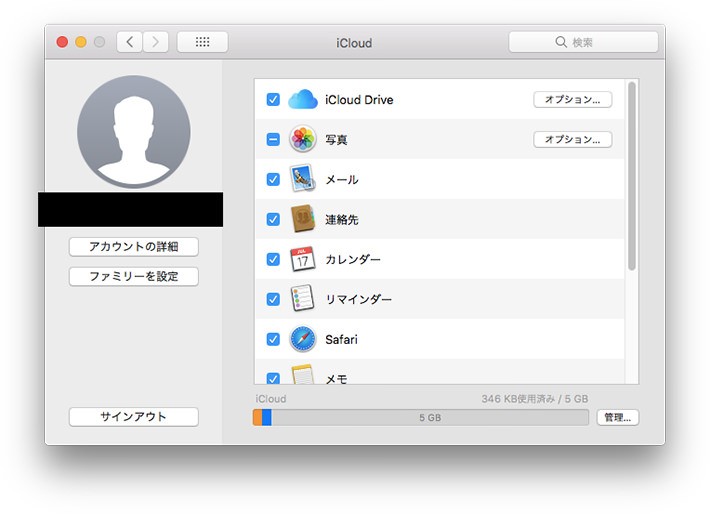Uncheck the カレンダー checkbox
This screenshot has width=710, height=514.
point(273,259)
